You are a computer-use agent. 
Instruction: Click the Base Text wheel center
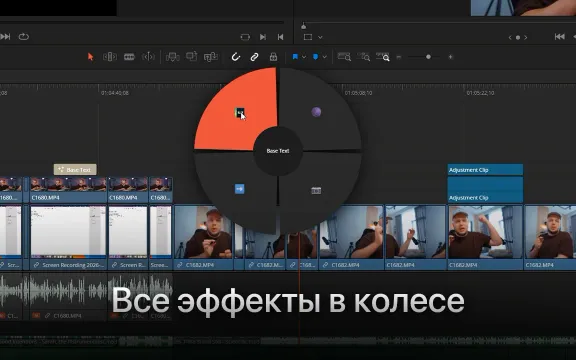[x=278, y=151]
